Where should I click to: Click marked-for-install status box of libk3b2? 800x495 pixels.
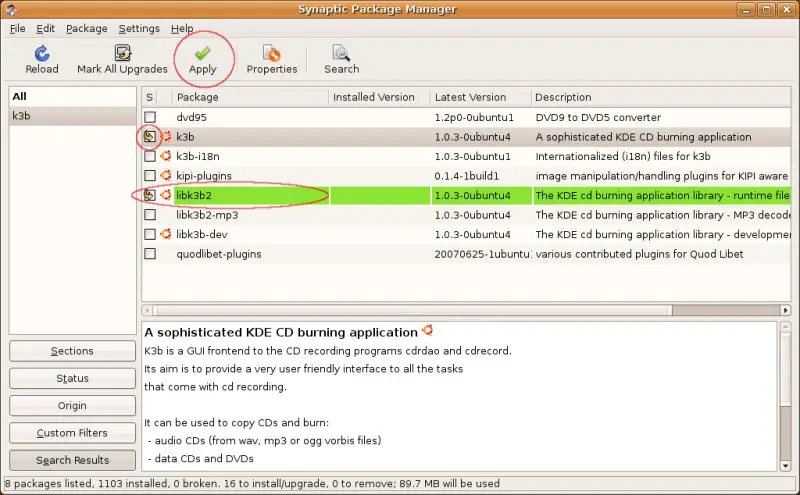click(149, 195)
